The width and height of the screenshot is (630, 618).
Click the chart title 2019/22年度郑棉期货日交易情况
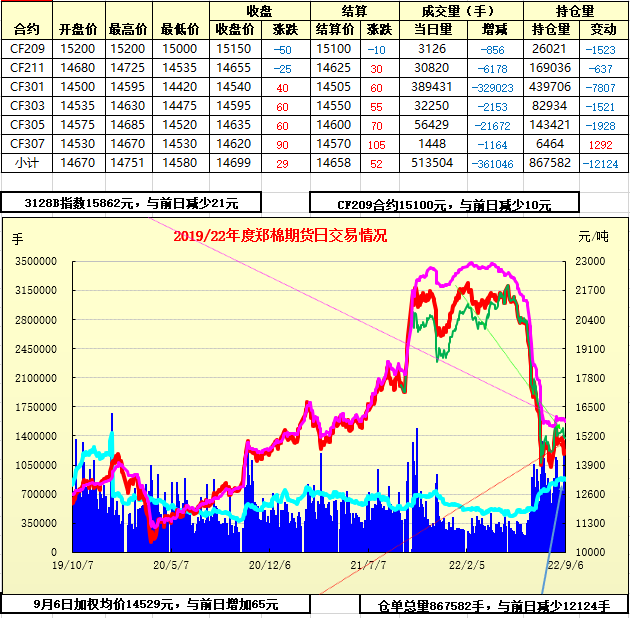(x=280, y=236)
